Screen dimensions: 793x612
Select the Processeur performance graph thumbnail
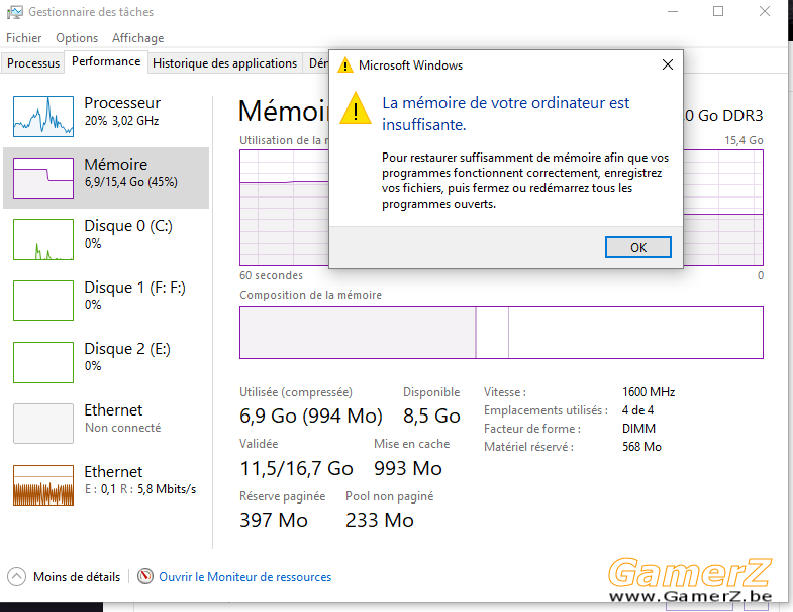[x=43, y=116]
